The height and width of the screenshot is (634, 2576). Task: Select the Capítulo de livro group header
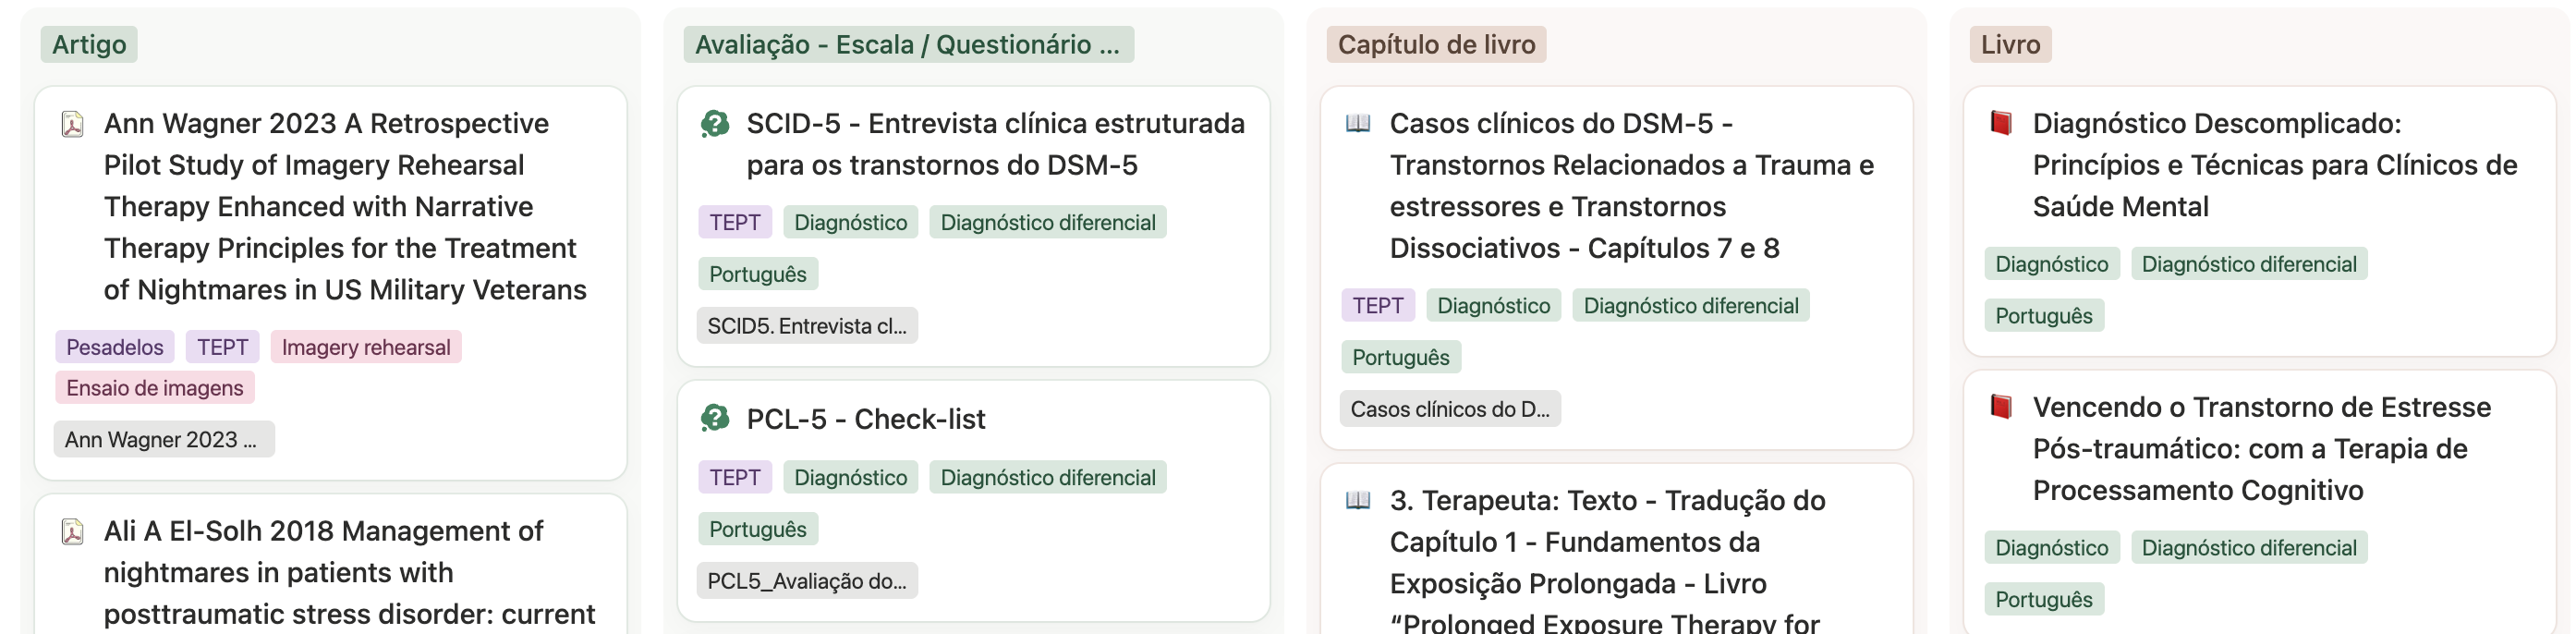[x=1436, y=45]
